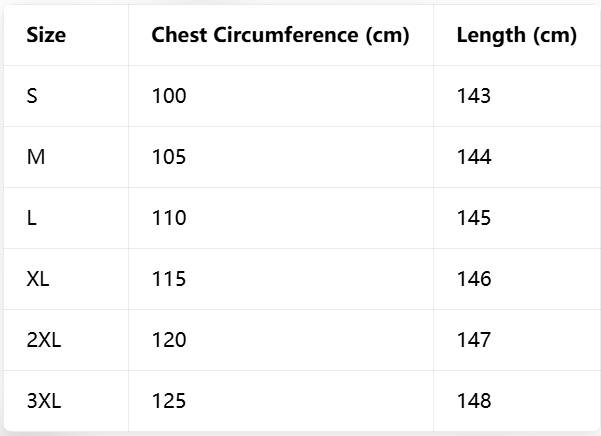This screenshot has height=436, width=601.
Task: Click length value 143
Action: coord(474,96)
